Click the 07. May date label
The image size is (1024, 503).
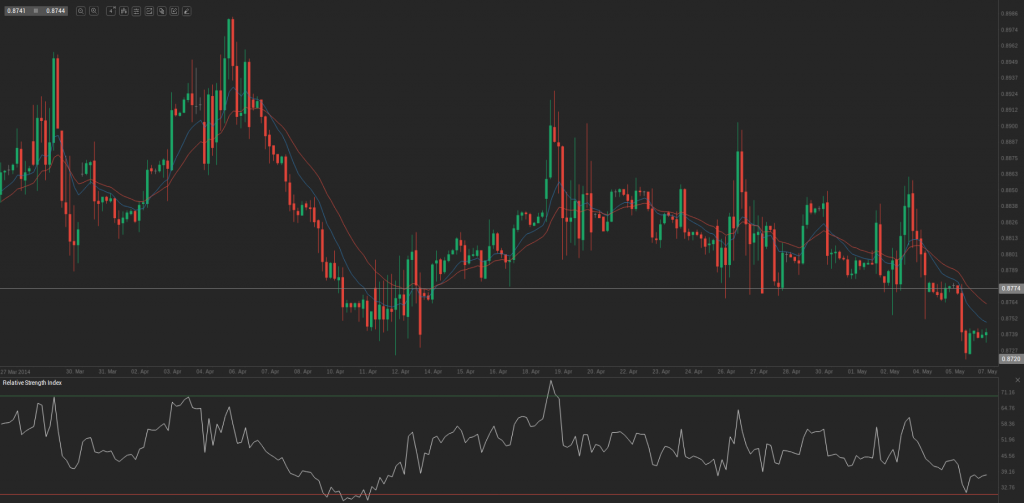click(x=987, y=371)
